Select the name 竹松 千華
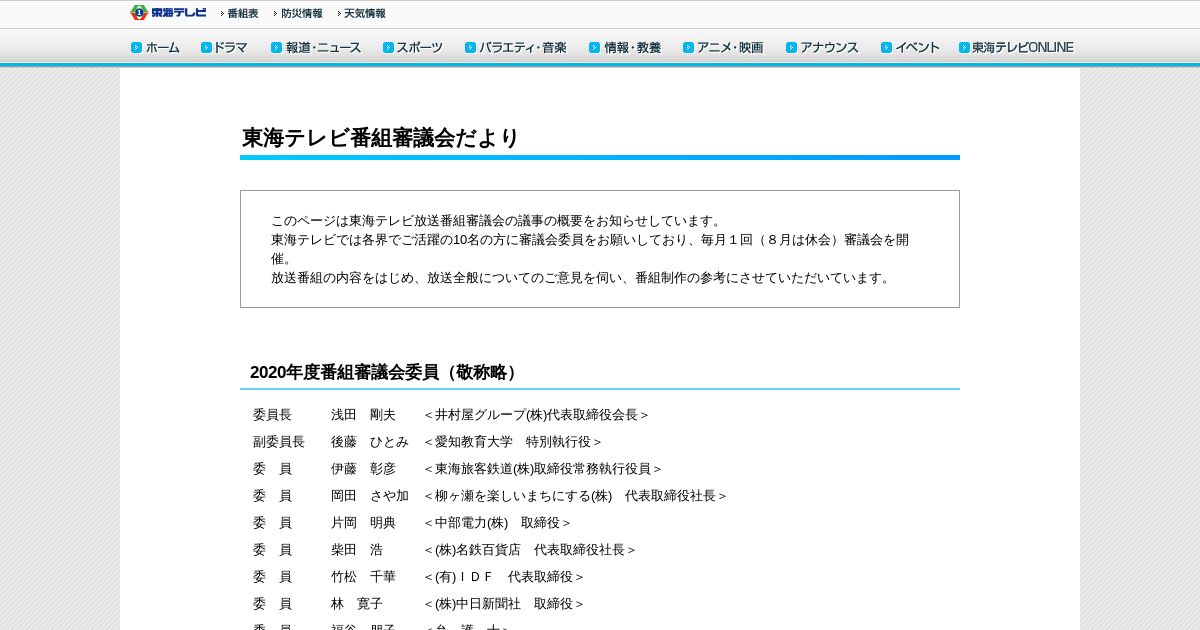Screen dimensions: 1200x630 tap(363, 577)
